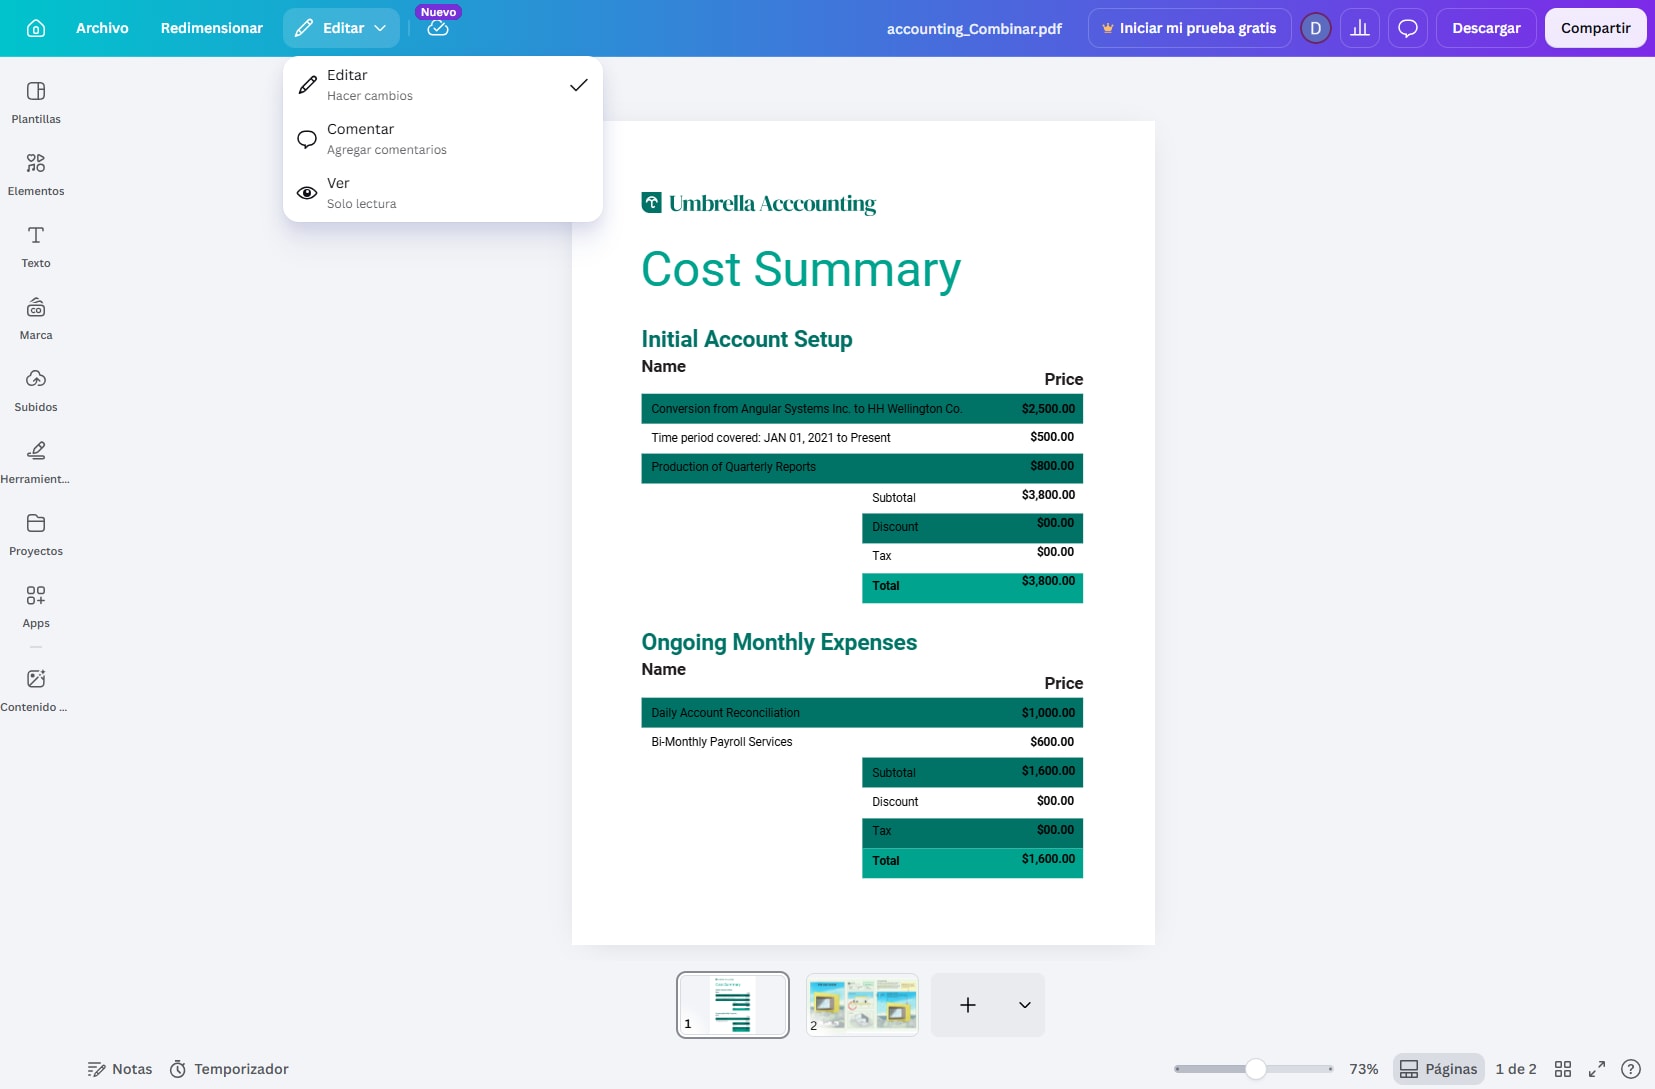Open the Texto sidebar panel
1655x1089 pixels.
tap(36, 247)
